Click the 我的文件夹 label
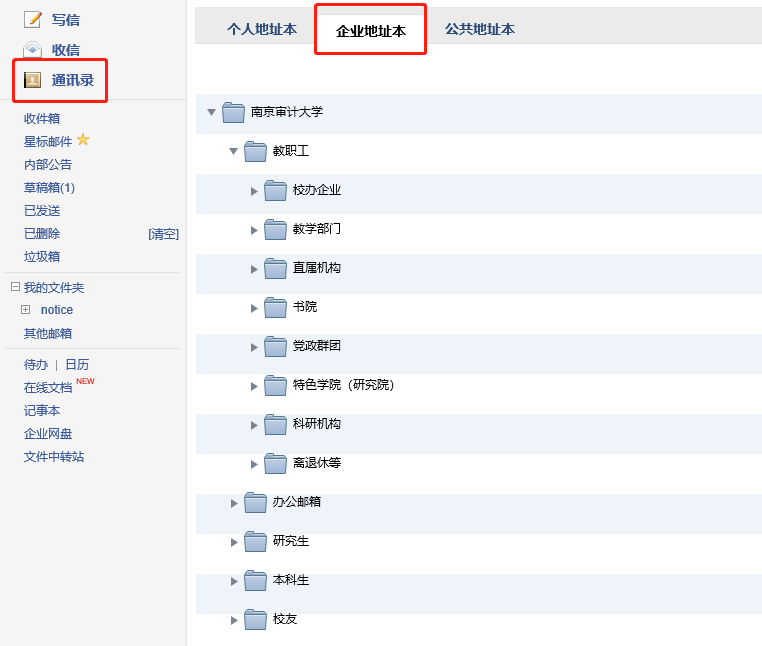Screen dimensions: 762x646 (54, 288)
